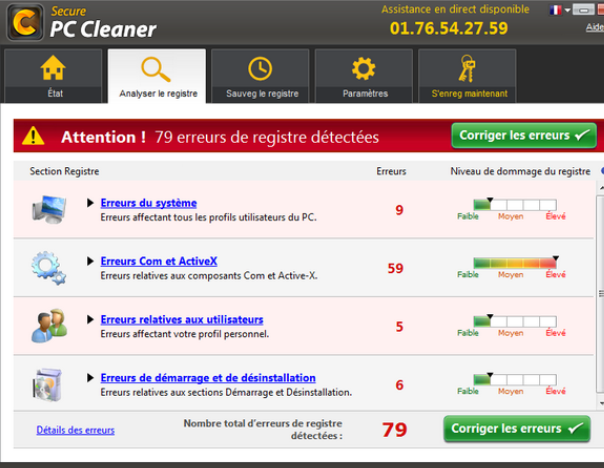
Task: Click the phone number 01.76.54.27.59
Action: point(449,29)
